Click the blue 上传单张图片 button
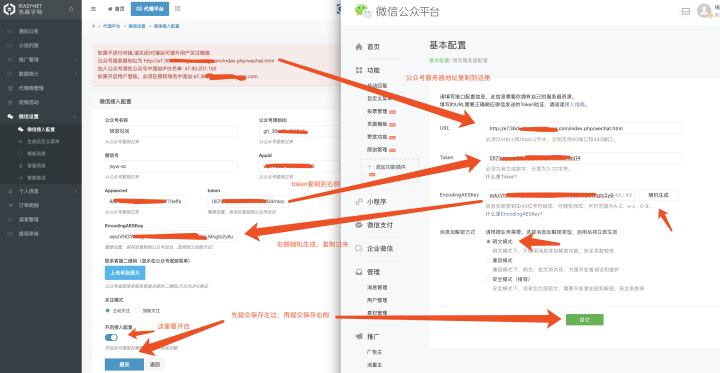This screenshot has width=720, height=373. pyautogui.click(x=125, y=272)
